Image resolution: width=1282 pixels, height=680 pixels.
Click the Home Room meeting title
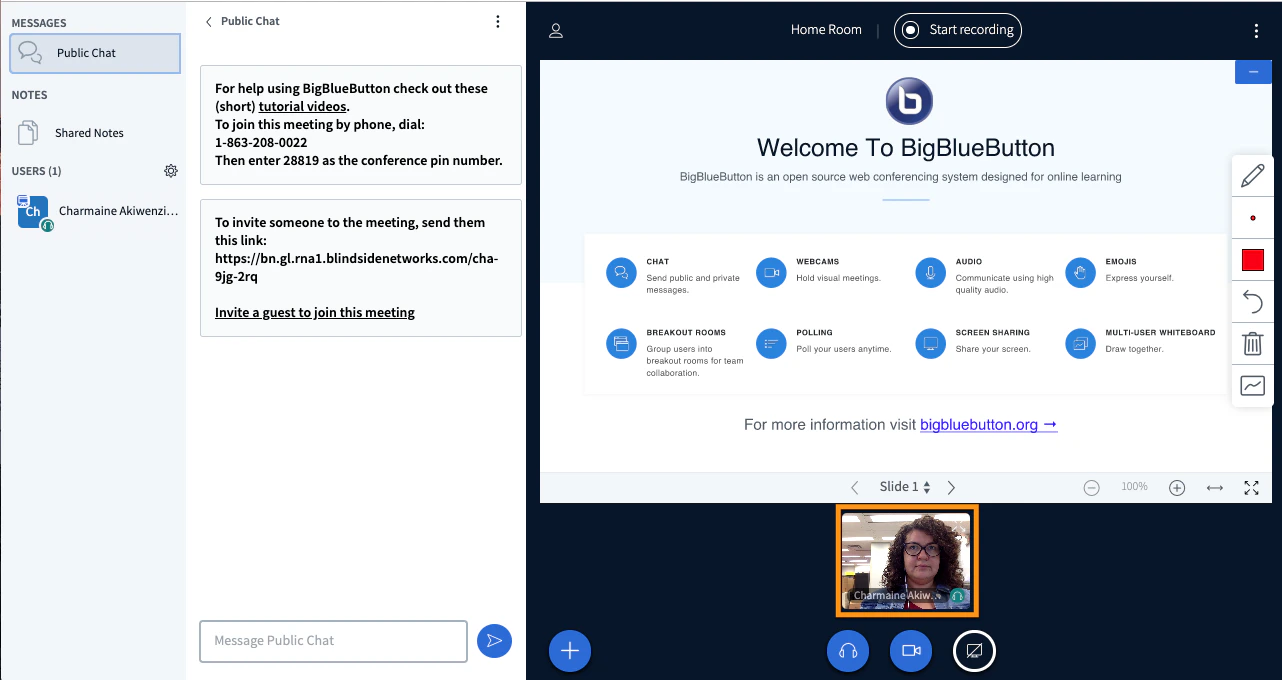826,30
